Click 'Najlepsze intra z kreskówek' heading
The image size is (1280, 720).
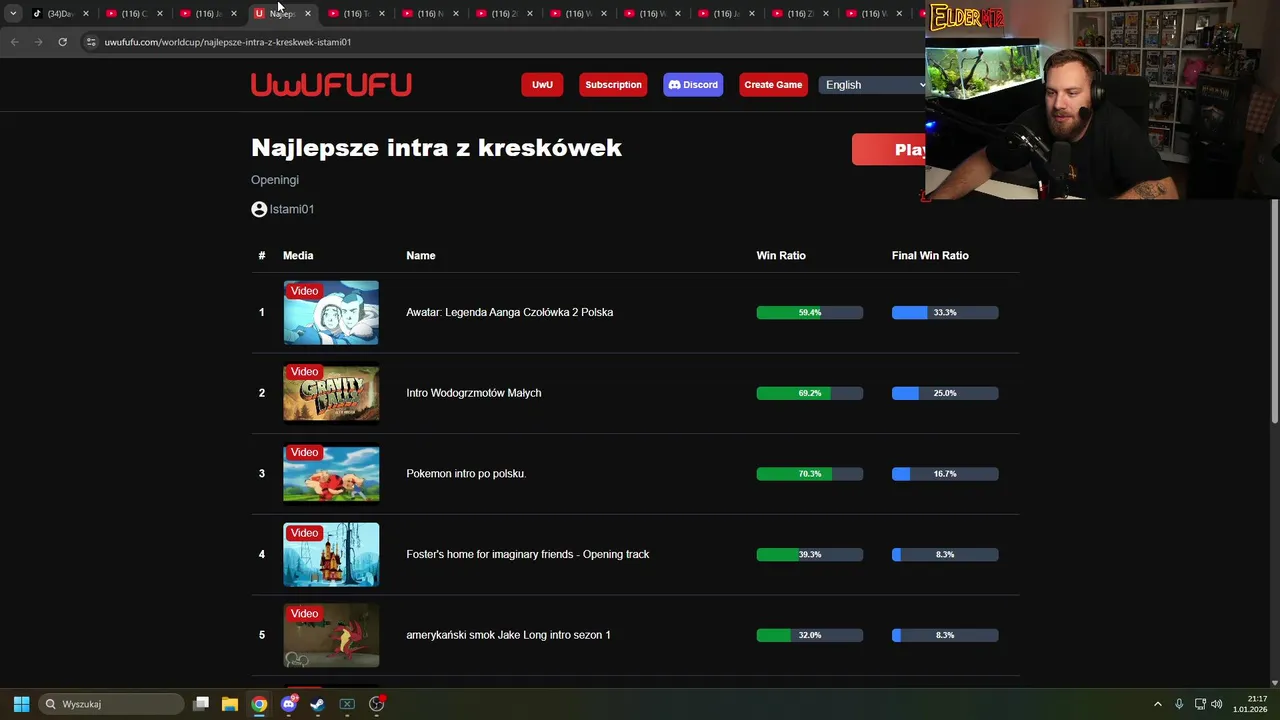point(436,148)
